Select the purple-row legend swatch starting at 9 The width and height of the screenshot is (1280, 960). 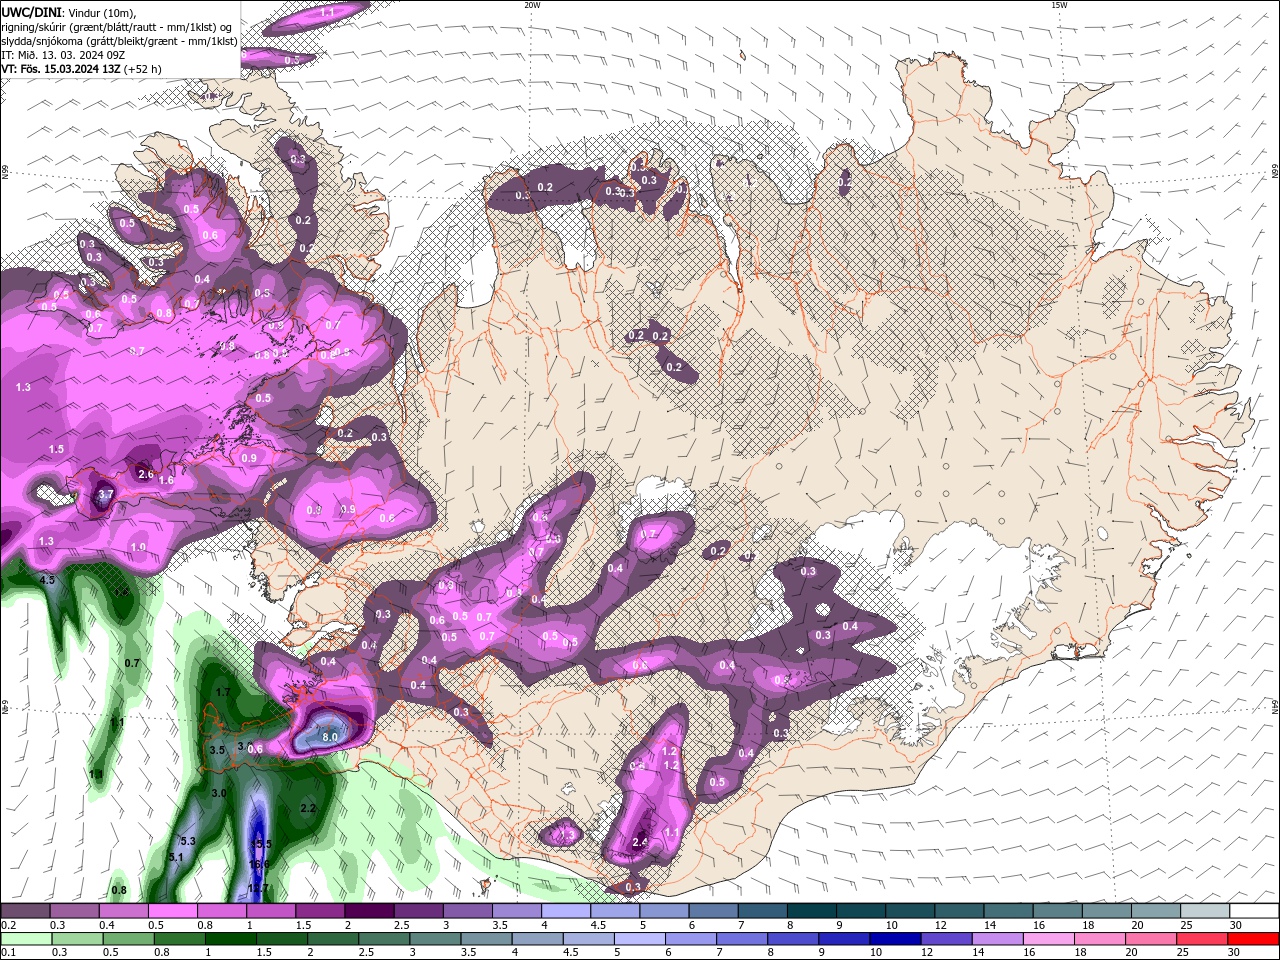pyautogui.click(x=861, y=911)
